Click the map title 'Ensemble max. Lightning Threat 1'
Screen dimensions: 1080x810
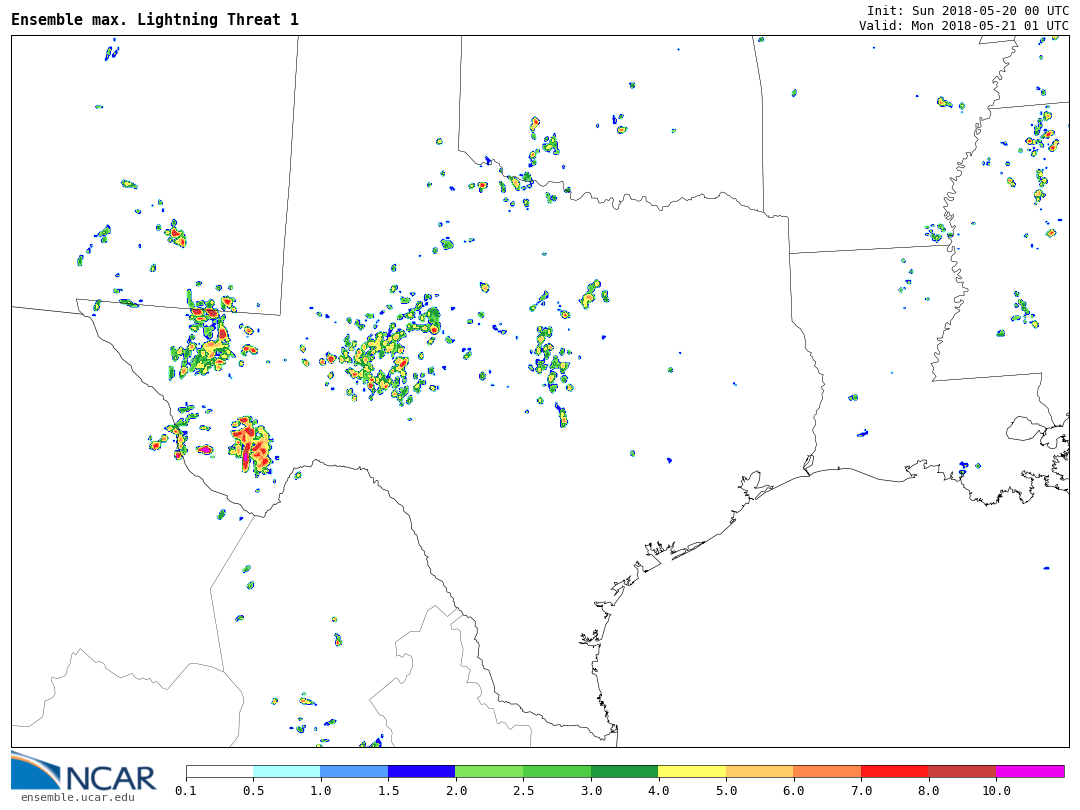155,20
